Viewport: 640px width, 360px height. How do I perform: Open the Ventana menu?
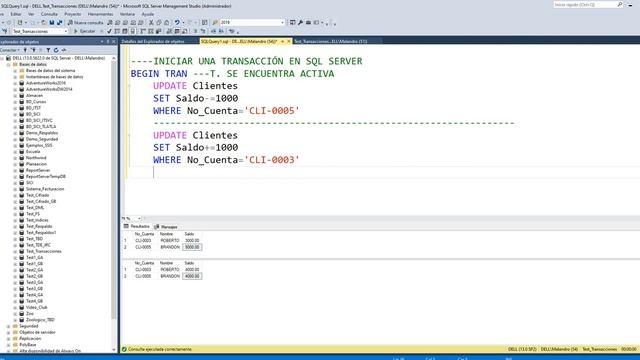tap(127, 14)
